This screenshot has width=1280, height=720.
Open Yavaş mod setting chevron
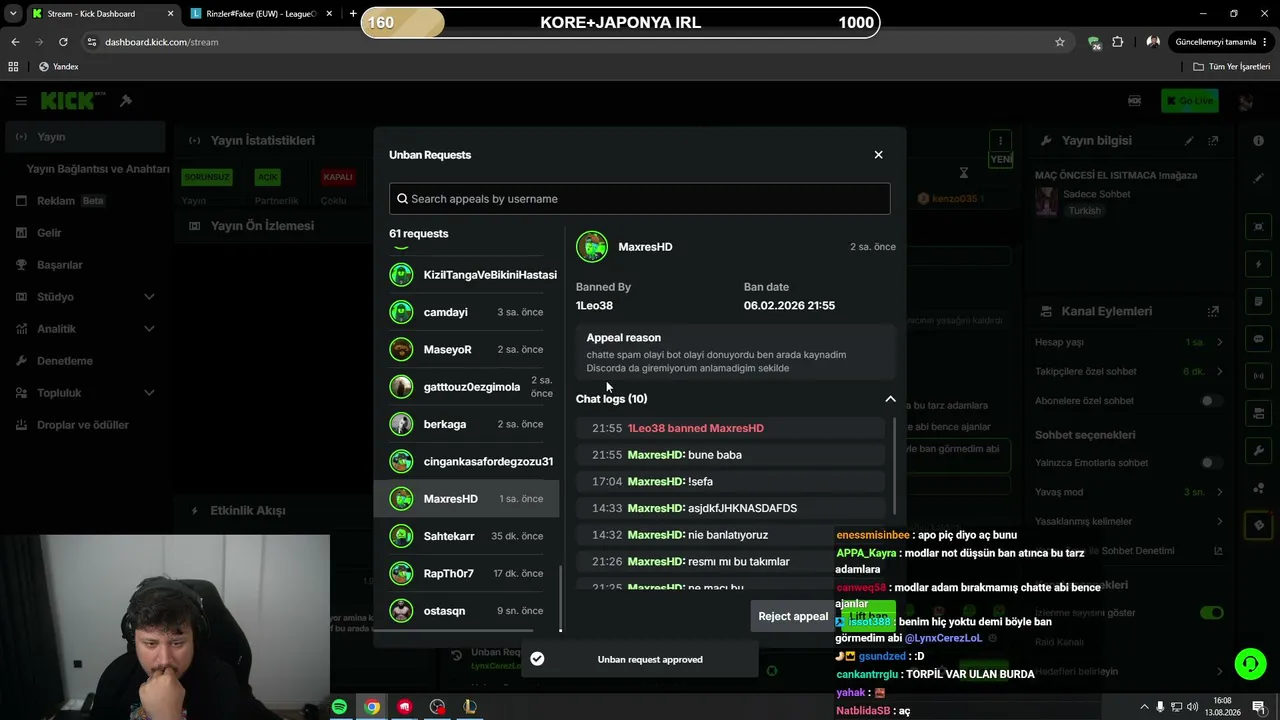1219,492
